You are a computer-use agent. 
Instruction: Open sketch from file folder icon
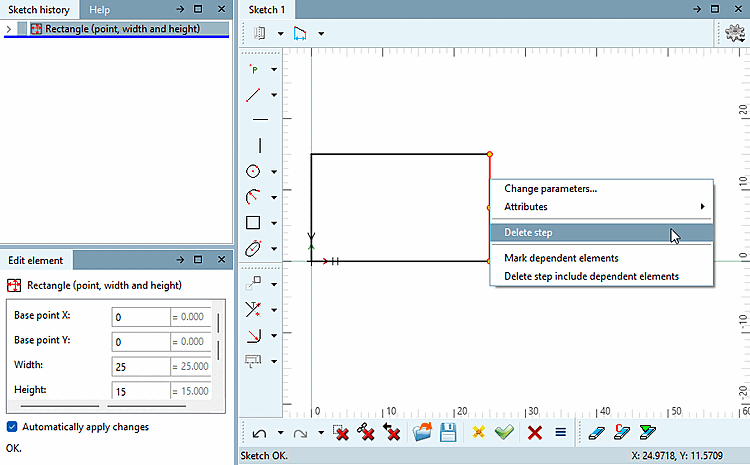pos(422,432)
